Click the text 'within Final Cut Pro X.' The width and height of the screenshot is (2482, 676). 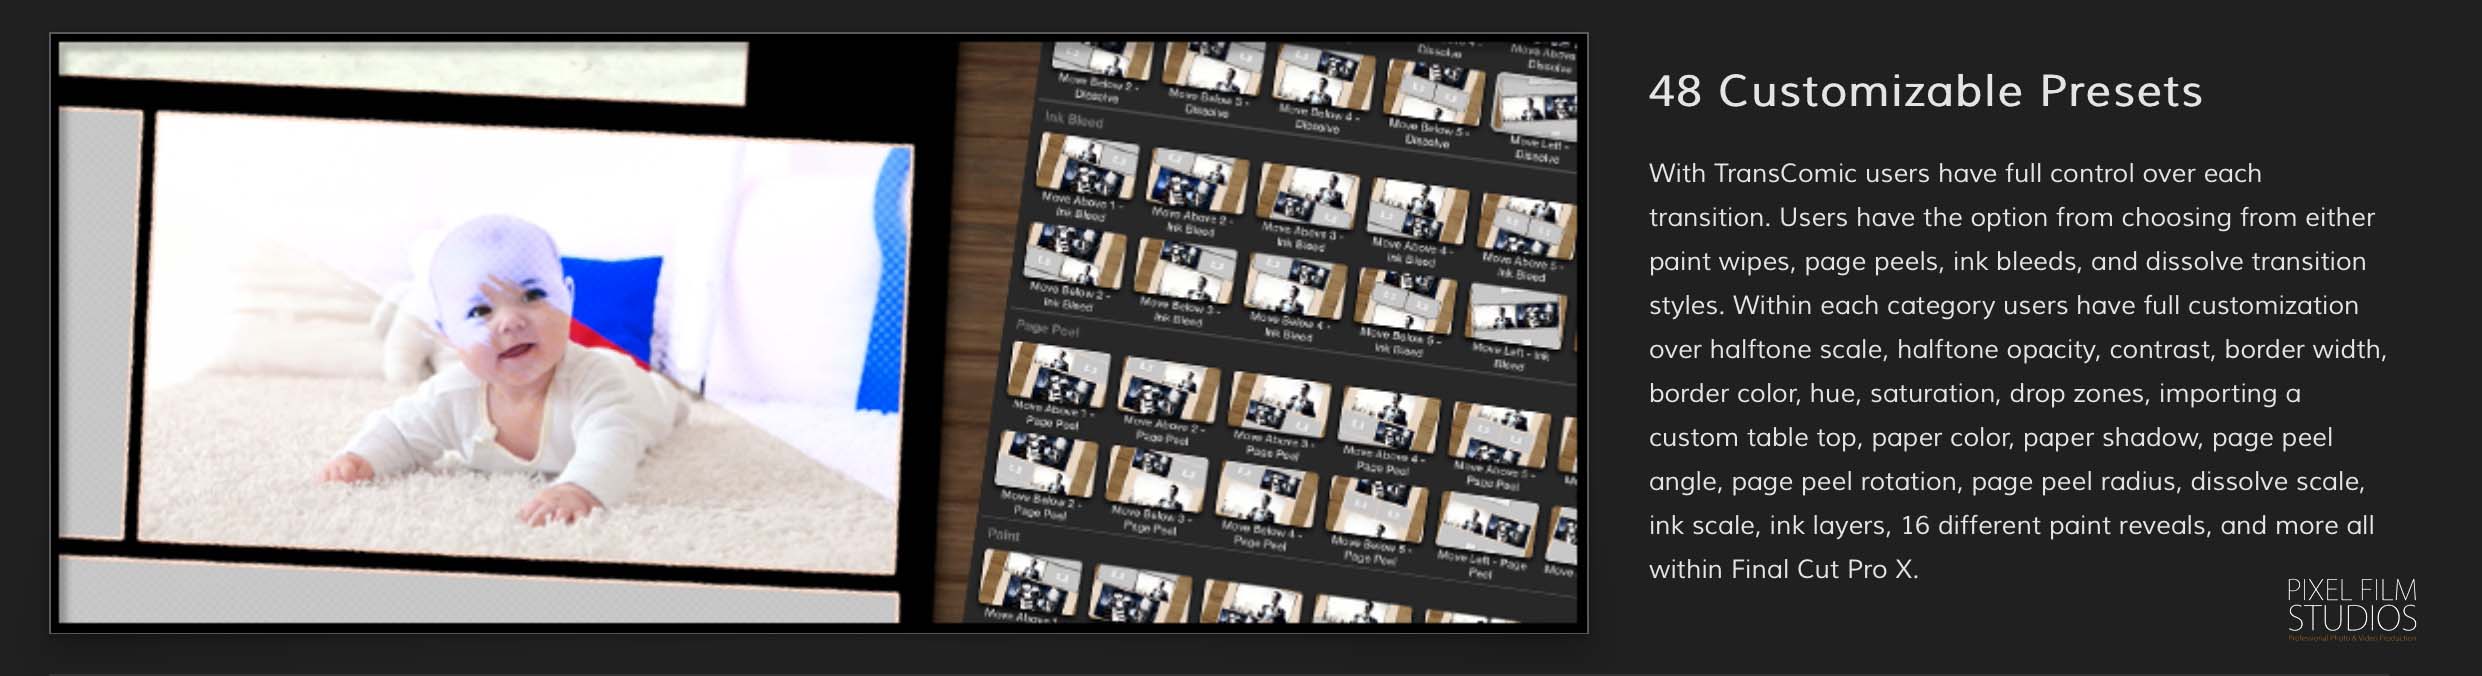click(x=1783, y=569)
